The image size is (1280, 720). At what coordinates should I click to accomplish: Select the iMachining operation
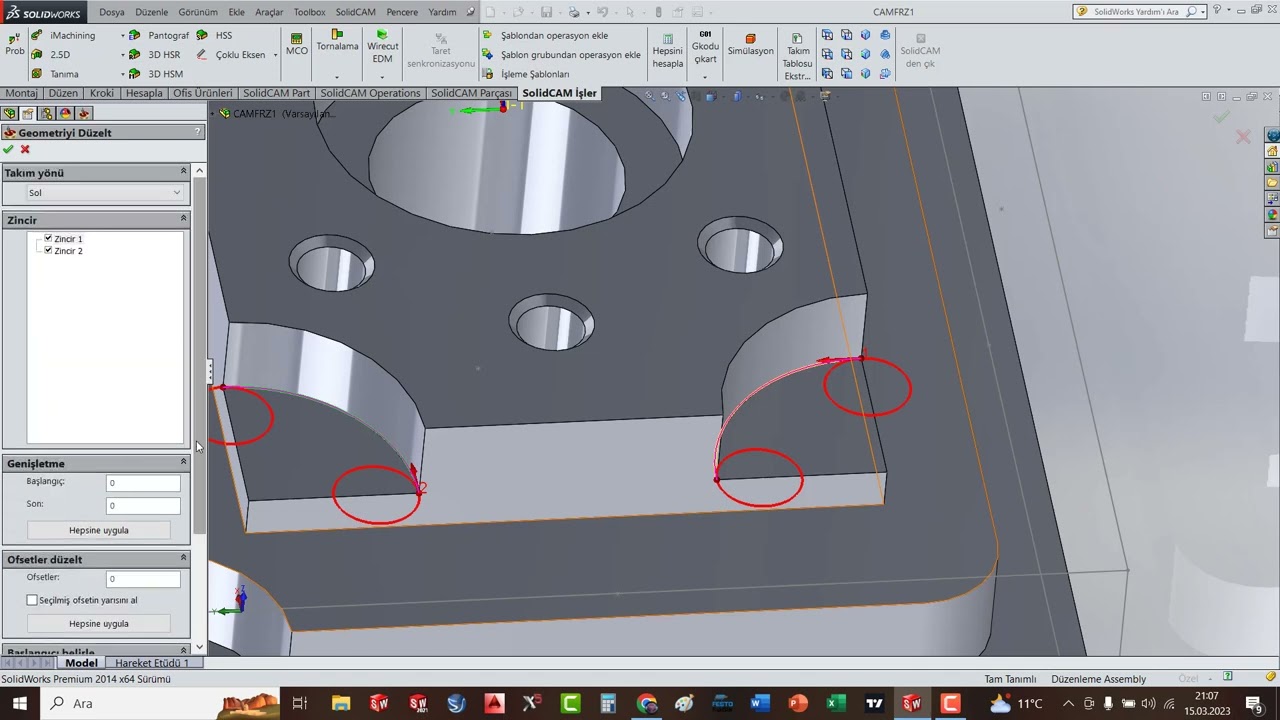(63, 35)
